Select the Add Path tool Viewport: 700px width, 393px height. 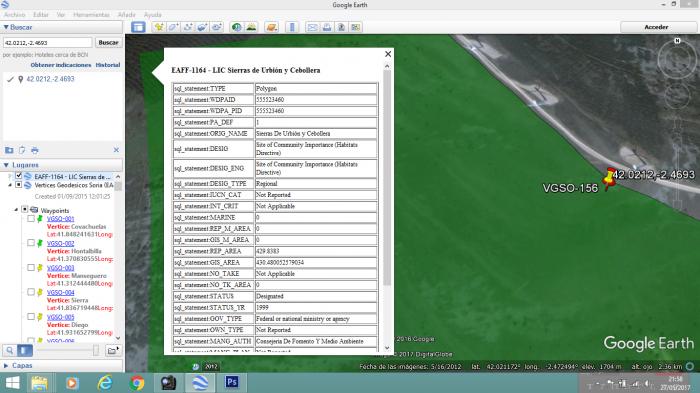tap(188, 27)
